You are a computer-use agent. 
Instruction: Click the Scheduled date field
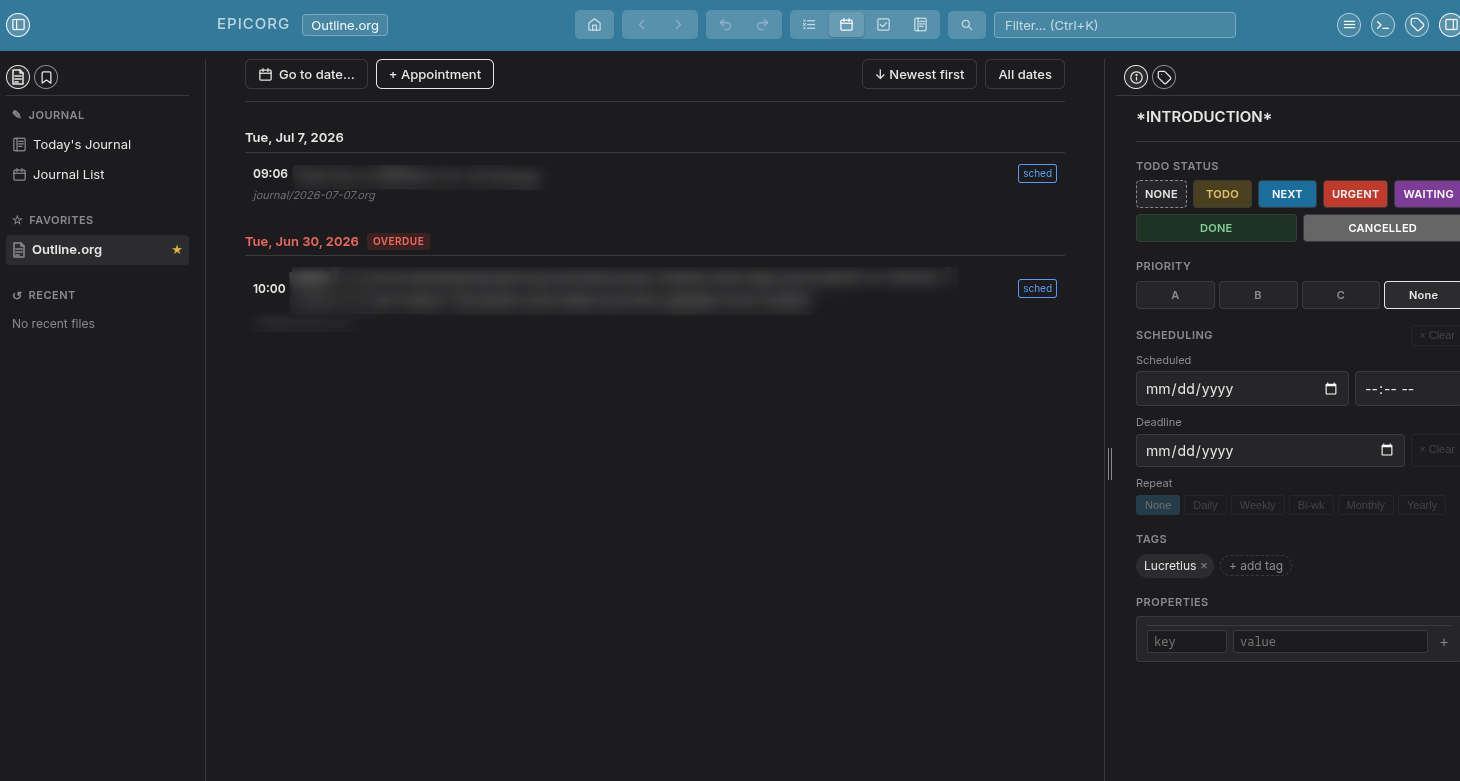1242,389
